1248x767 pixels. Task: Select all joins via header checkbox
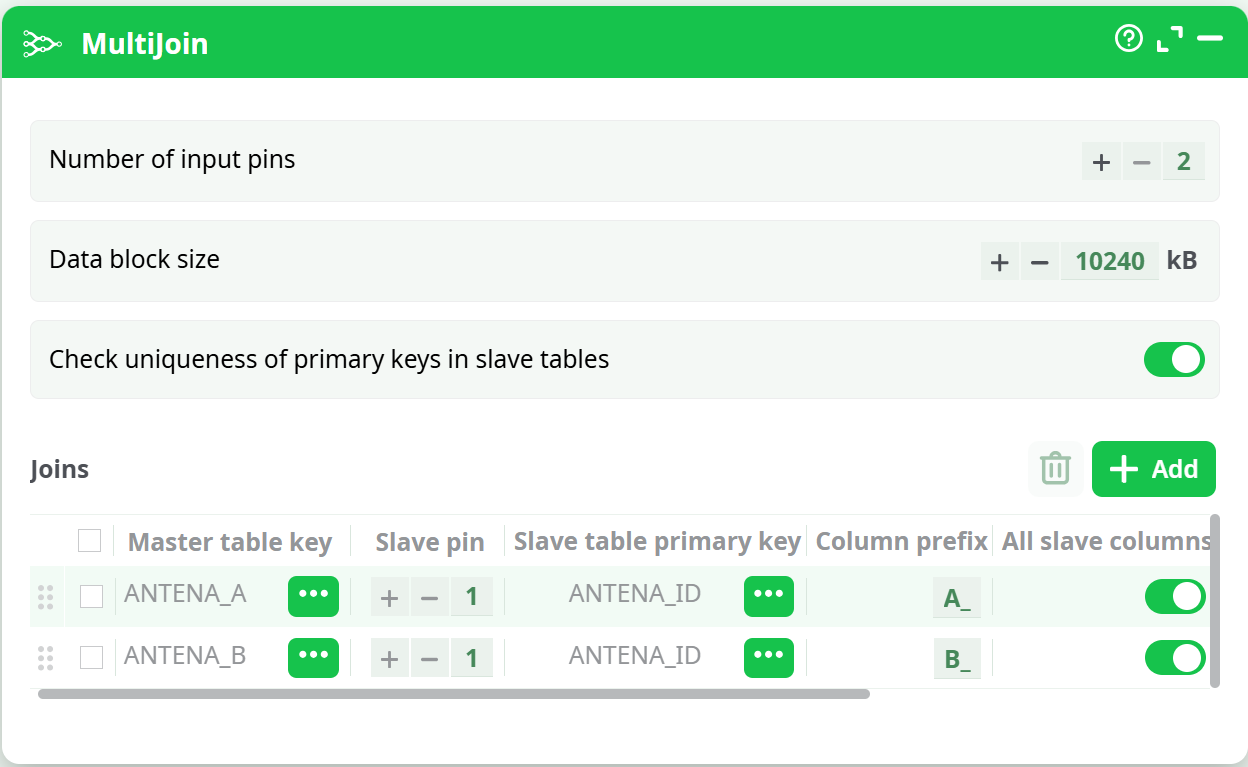pyautogui.click(x=90, y=541)
